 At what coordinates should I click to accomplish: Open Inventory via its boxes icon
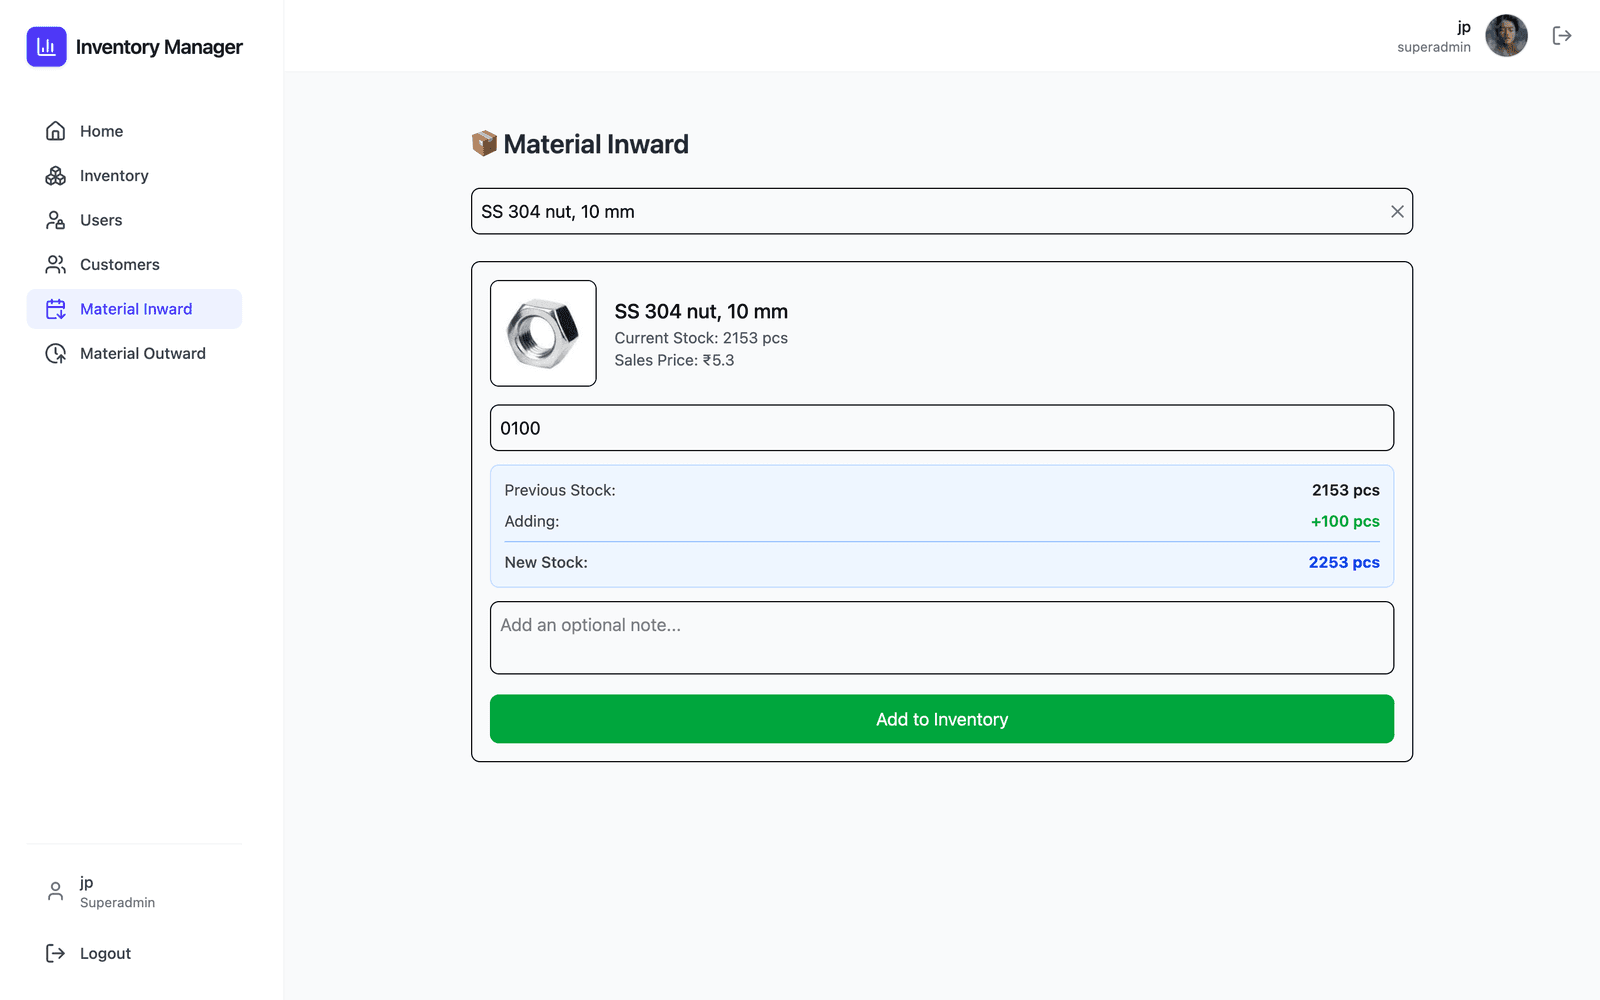(x=56, y=176)
